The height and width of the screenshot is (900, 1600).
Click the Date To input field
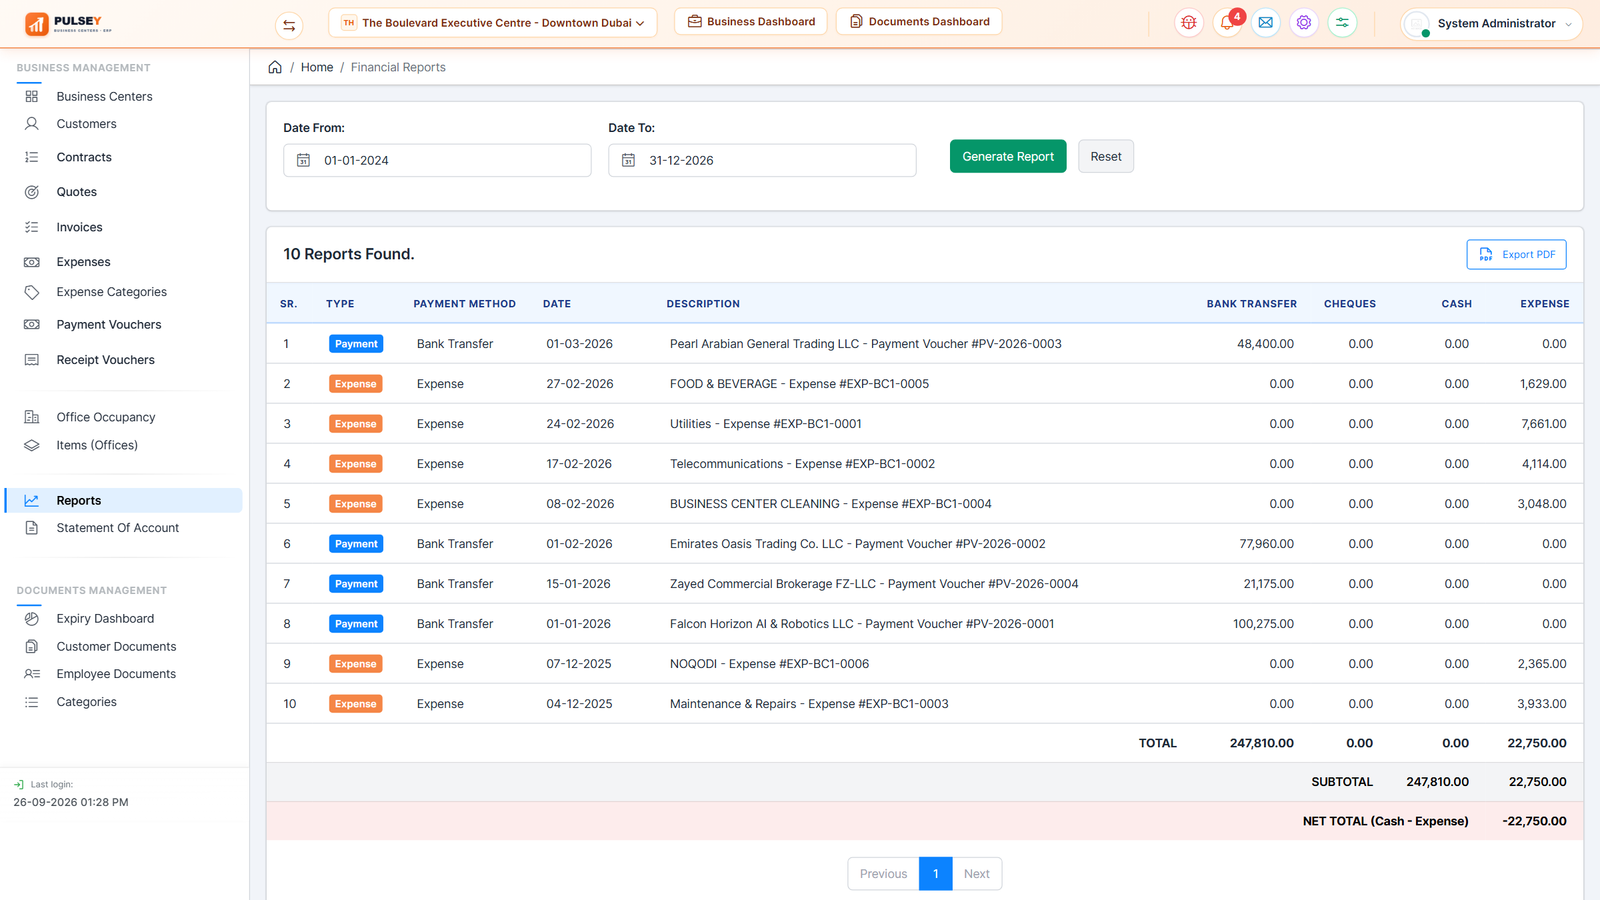[x=762, y=160]
